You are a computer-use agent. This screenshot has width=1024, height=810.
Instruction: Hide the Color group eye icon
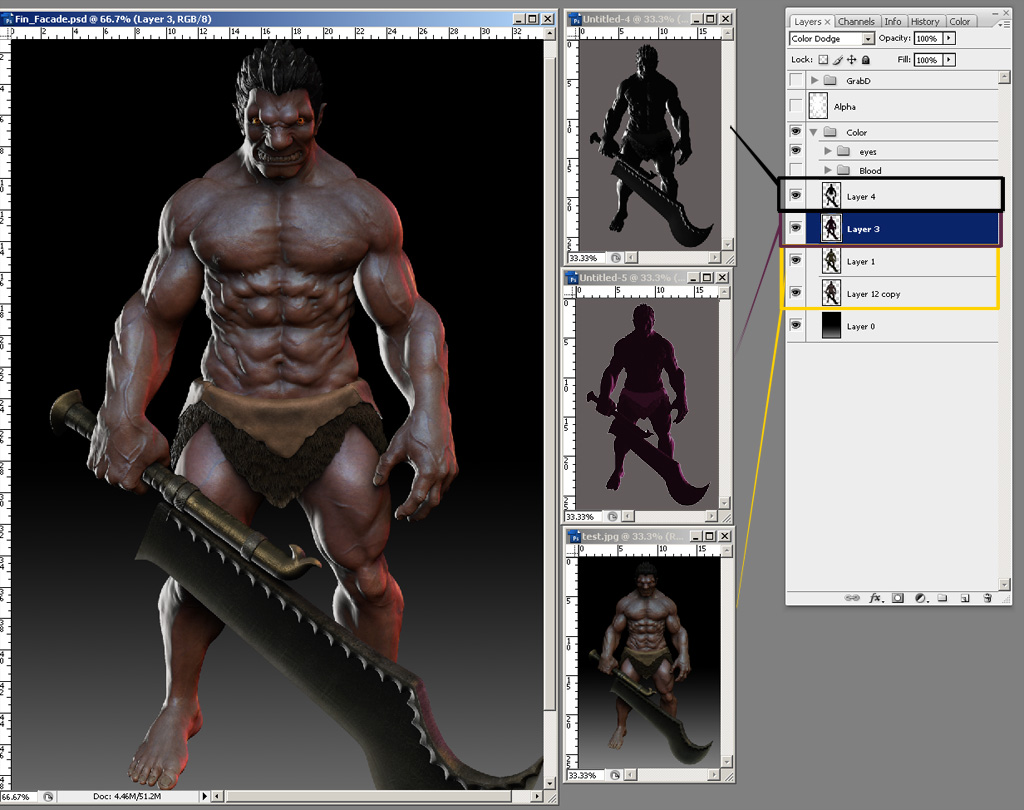click(795, 131)
